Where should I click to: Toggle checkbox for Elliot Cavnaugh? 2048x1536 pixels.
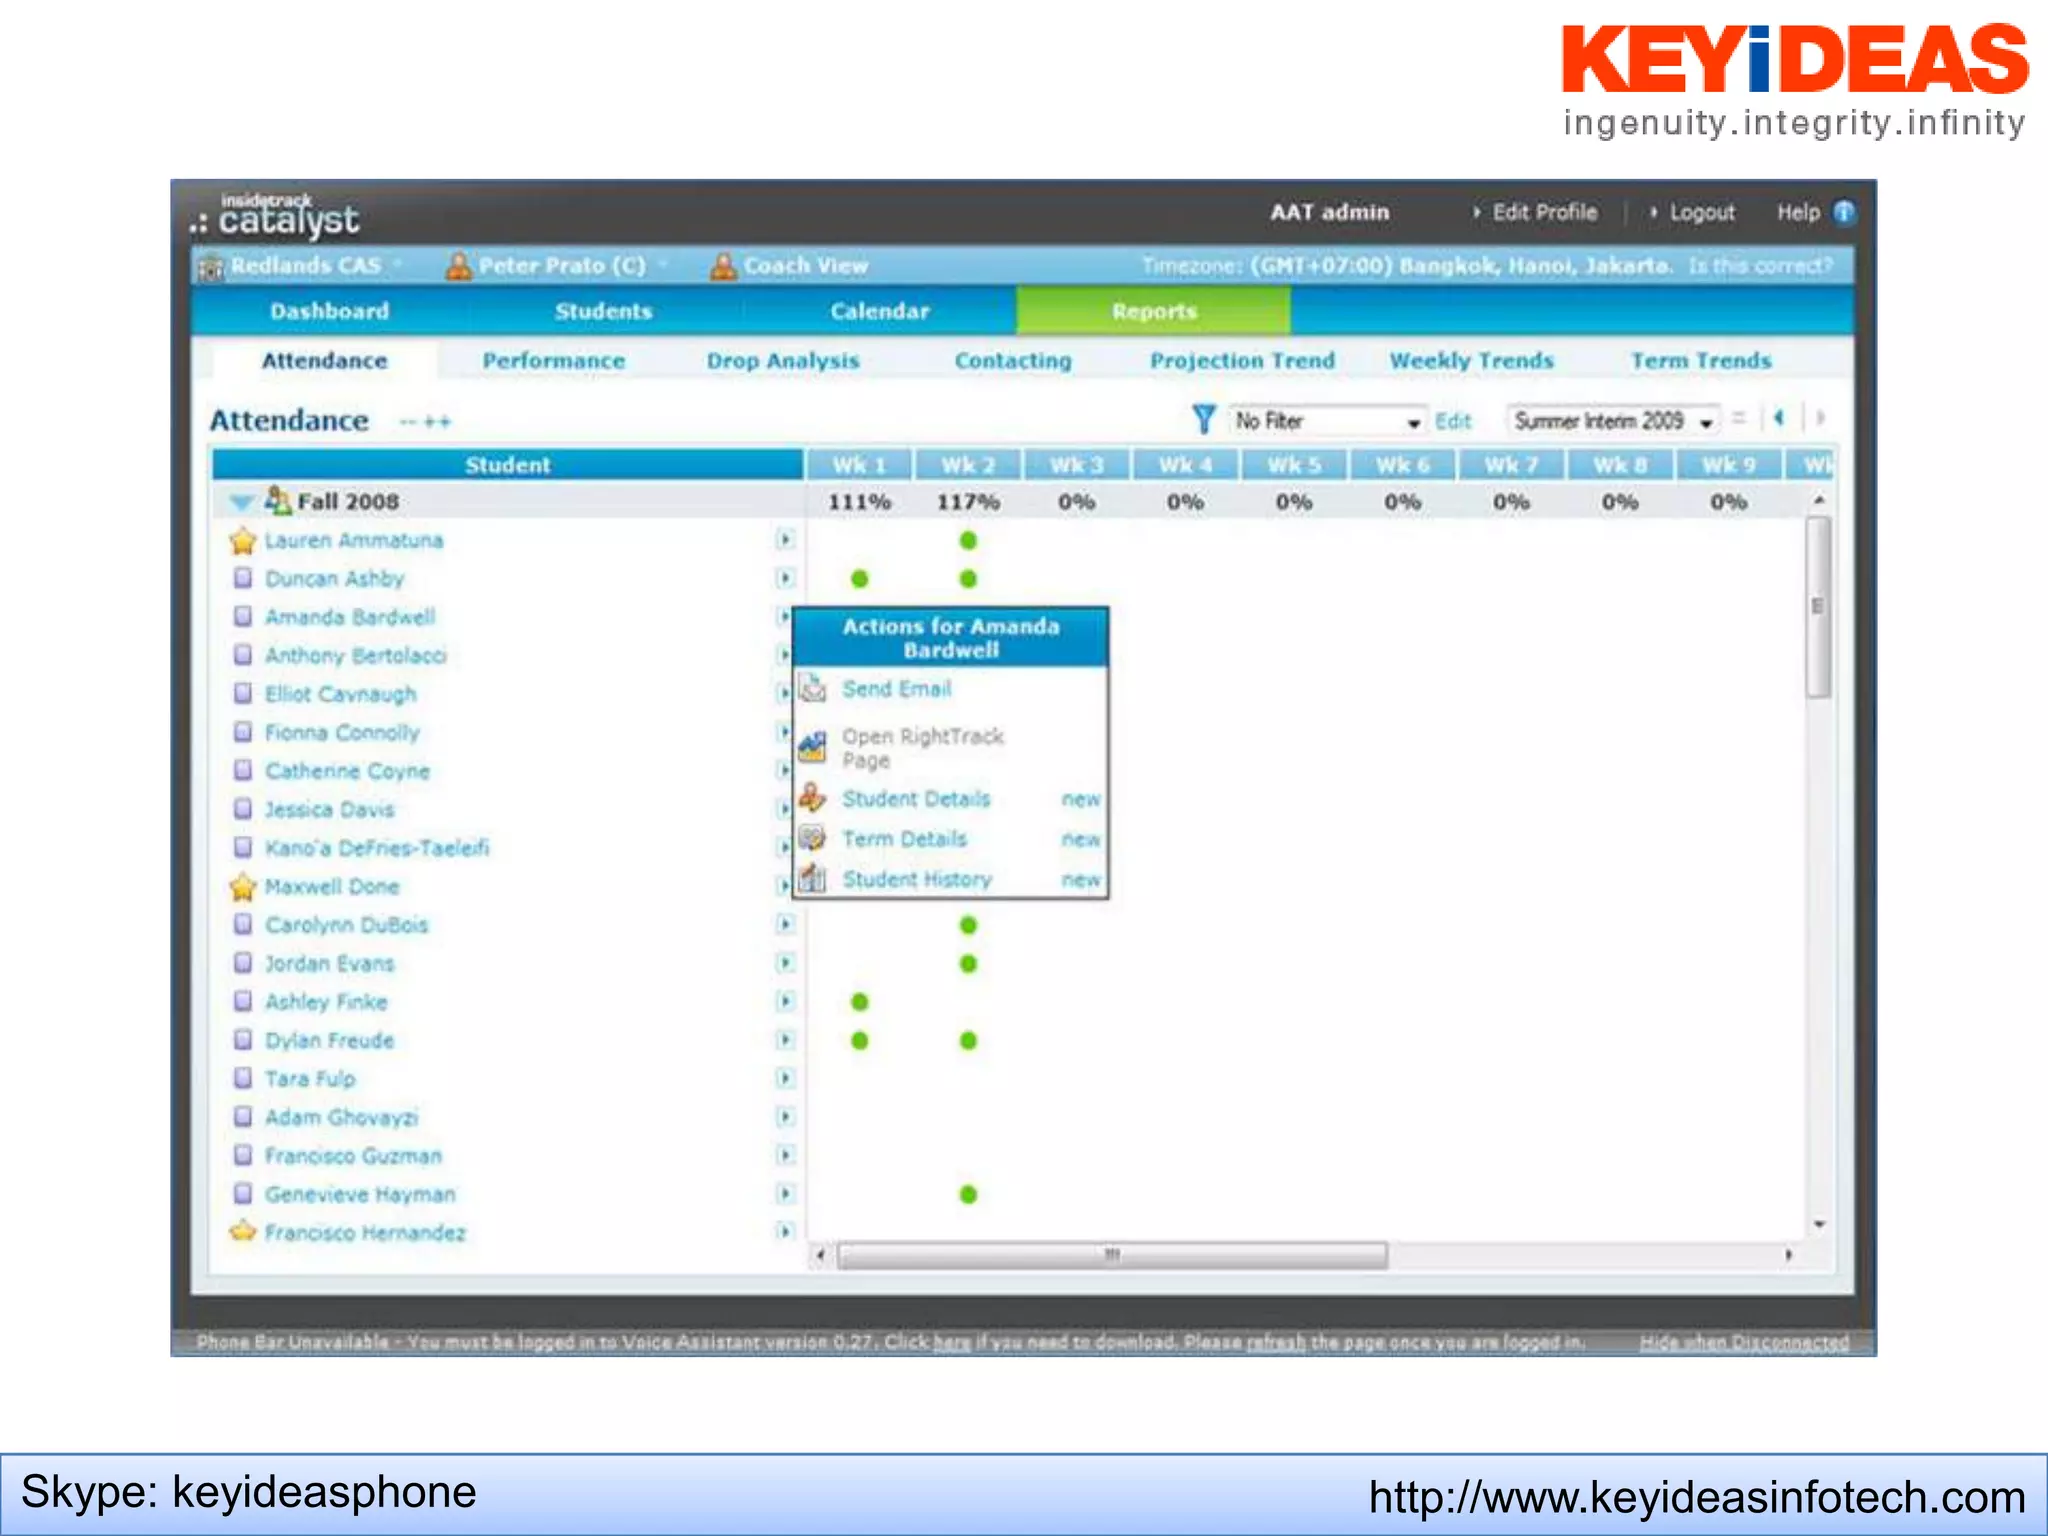(242, 693)
